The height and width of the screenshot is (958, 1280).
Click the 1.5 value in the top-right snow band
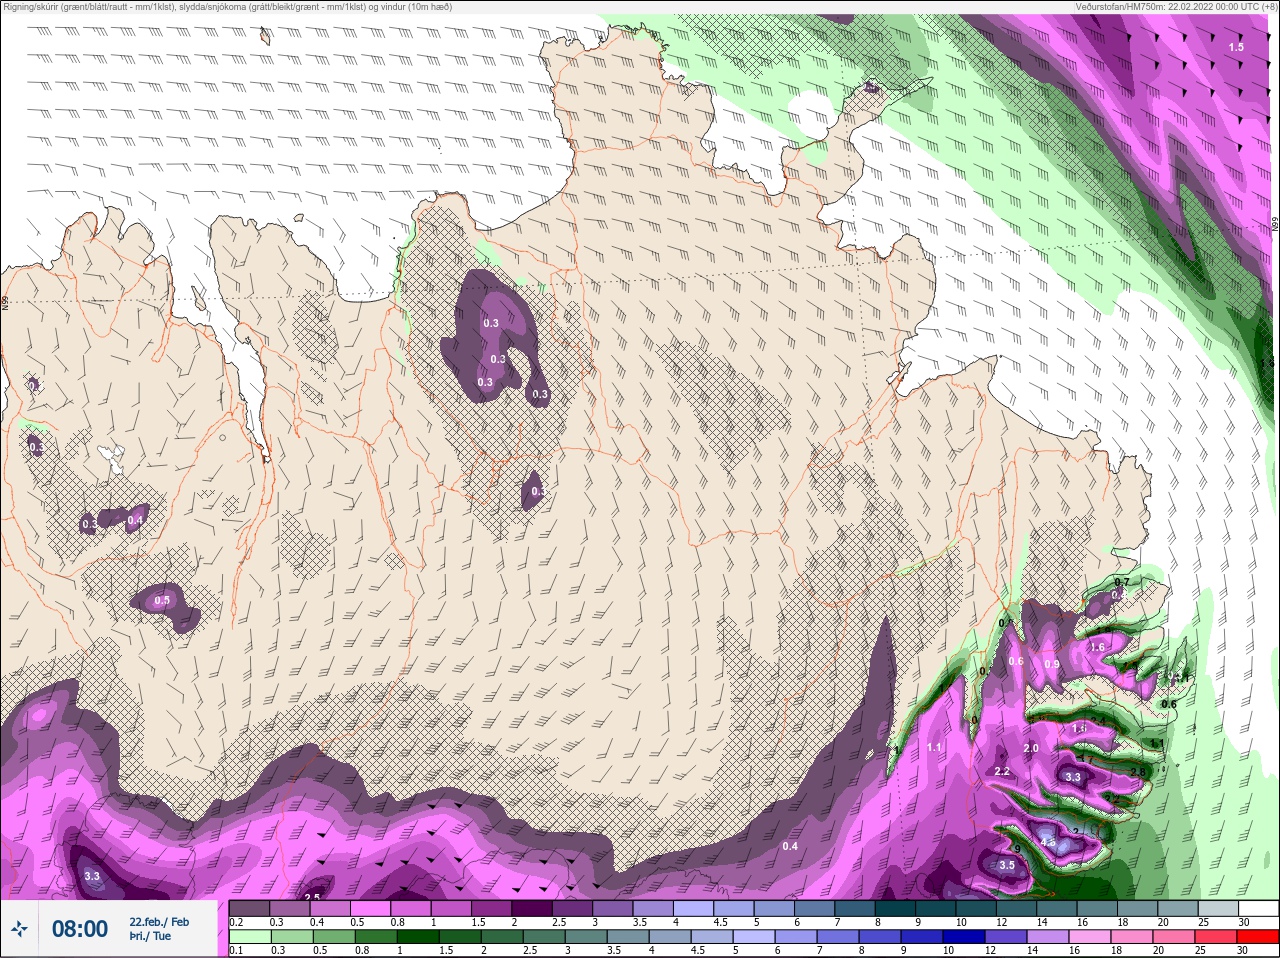tap(1236, 47)
